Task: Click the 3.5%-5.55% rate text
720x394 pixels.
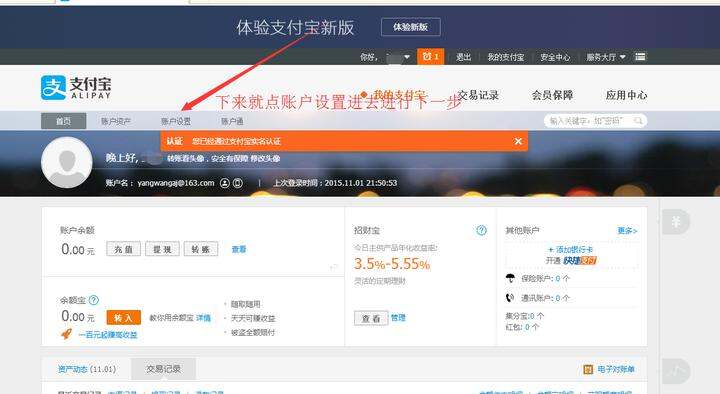Action: tap(392, 264)
